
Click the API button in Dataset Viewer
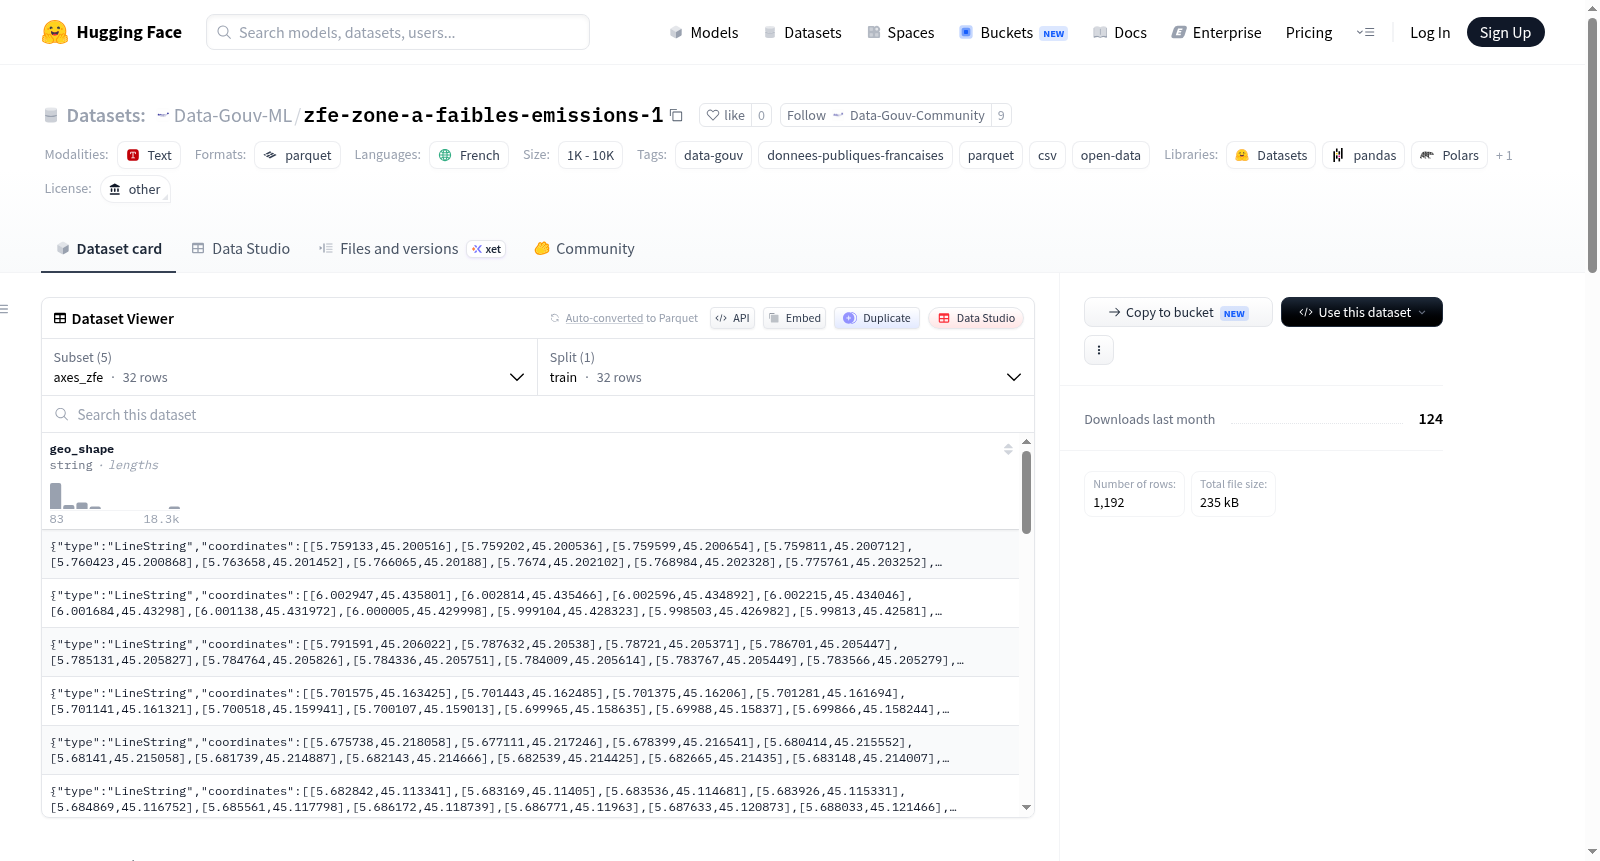[x=732, y=318]
